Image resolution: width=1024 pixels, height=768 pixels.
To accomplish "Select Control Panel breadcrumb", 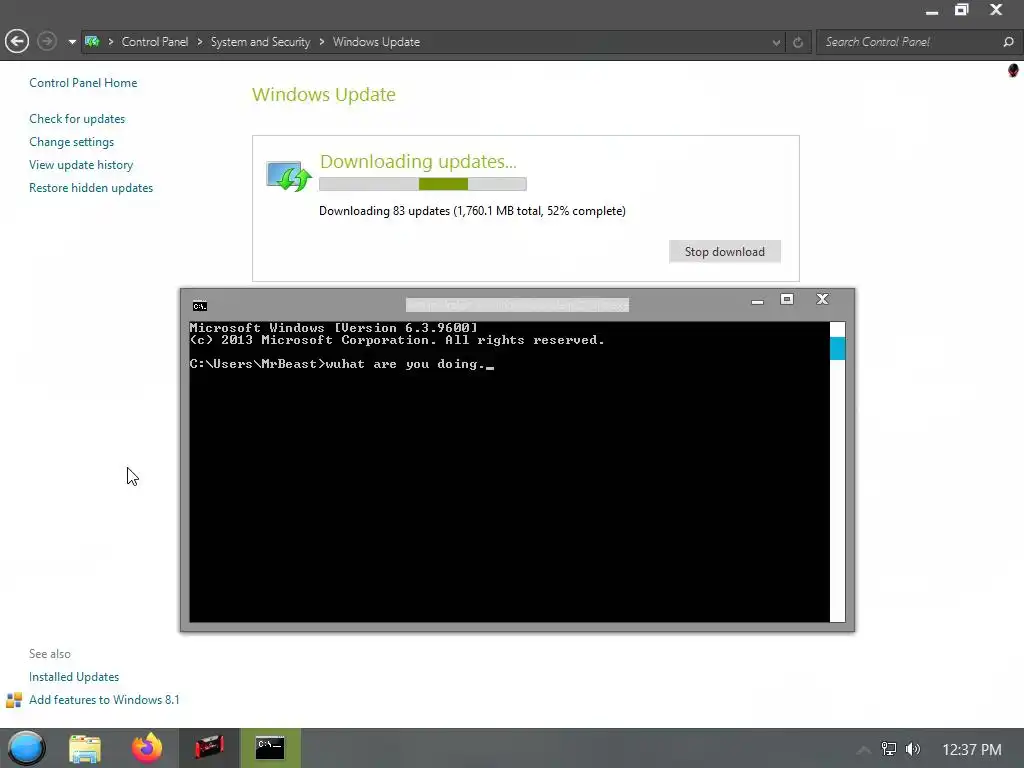I will tap(155, 42).
